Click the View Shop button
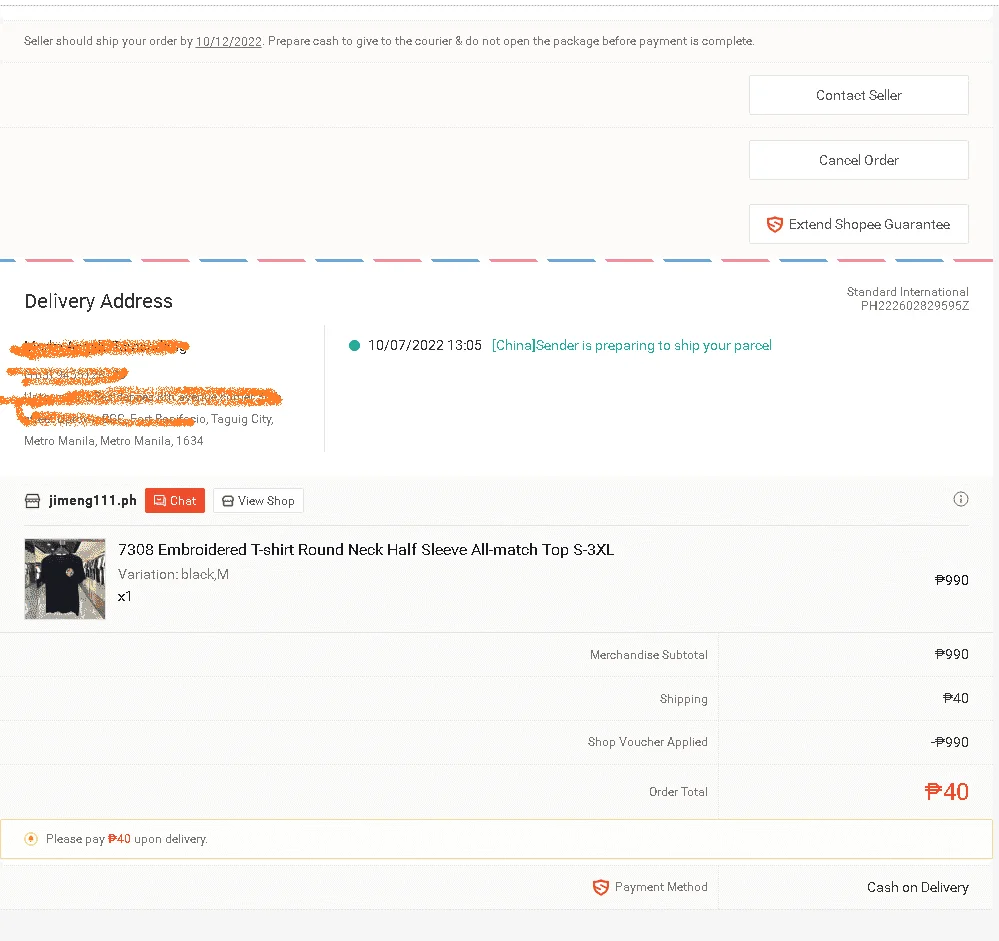This screenshot has width=999, height=941. pyautogui.click(x=258, y=501)
